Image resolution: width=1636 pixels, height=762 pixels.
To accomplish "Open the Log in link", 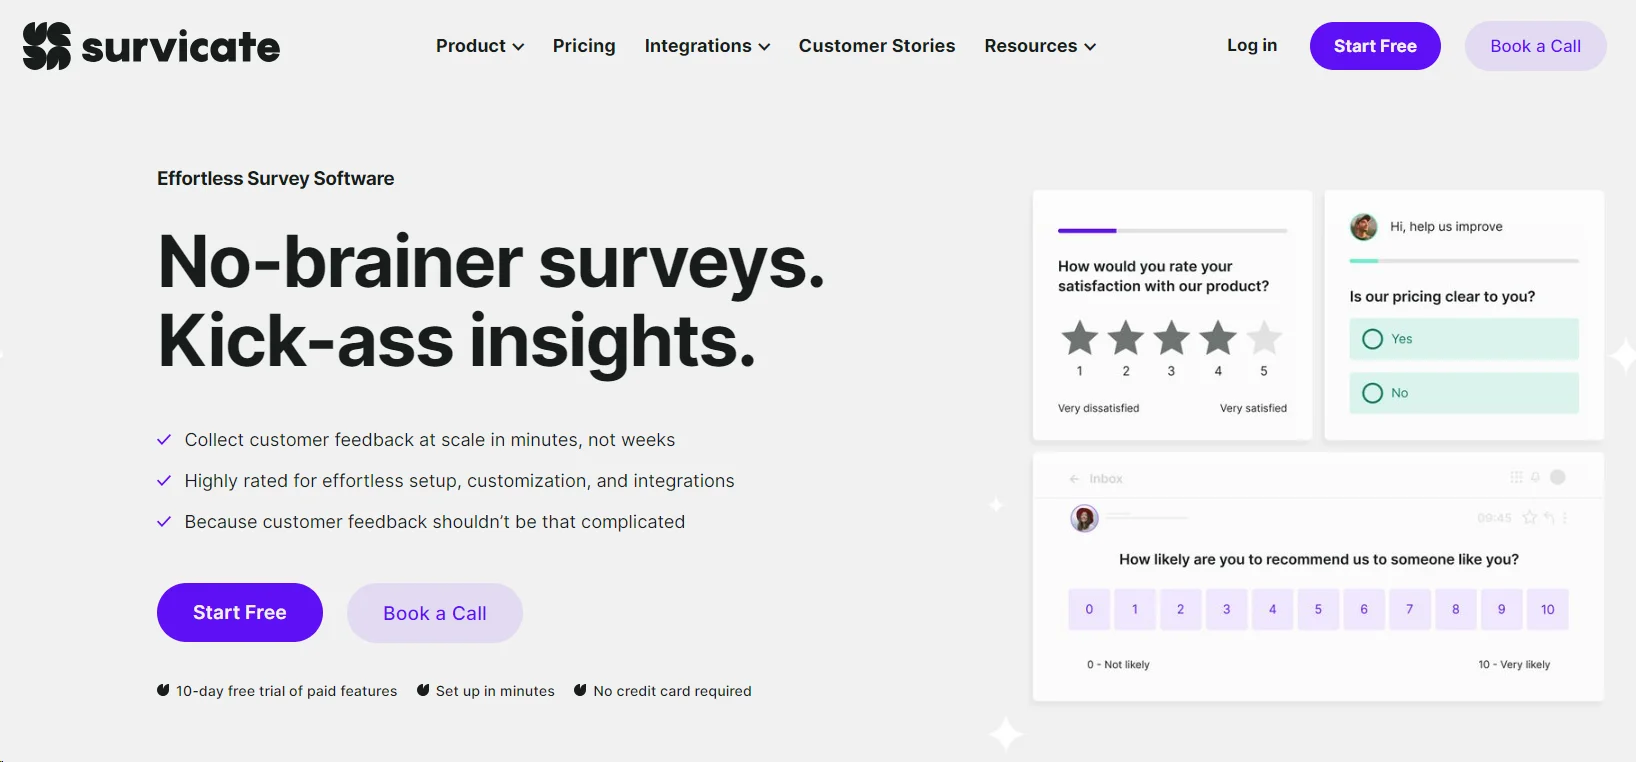I will point(1251,45).
